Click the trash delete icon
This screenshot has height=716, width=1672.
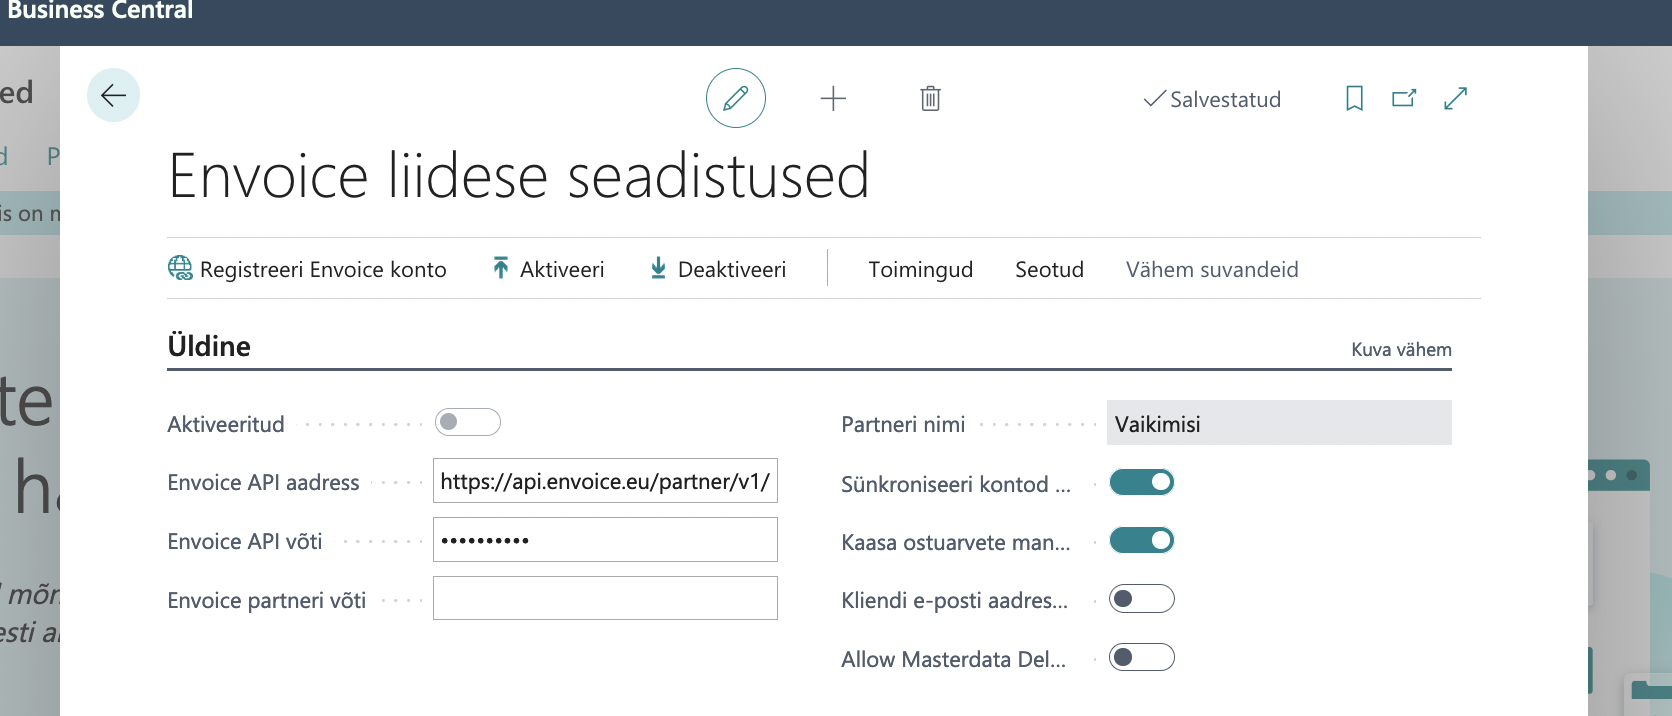(930, 98)
